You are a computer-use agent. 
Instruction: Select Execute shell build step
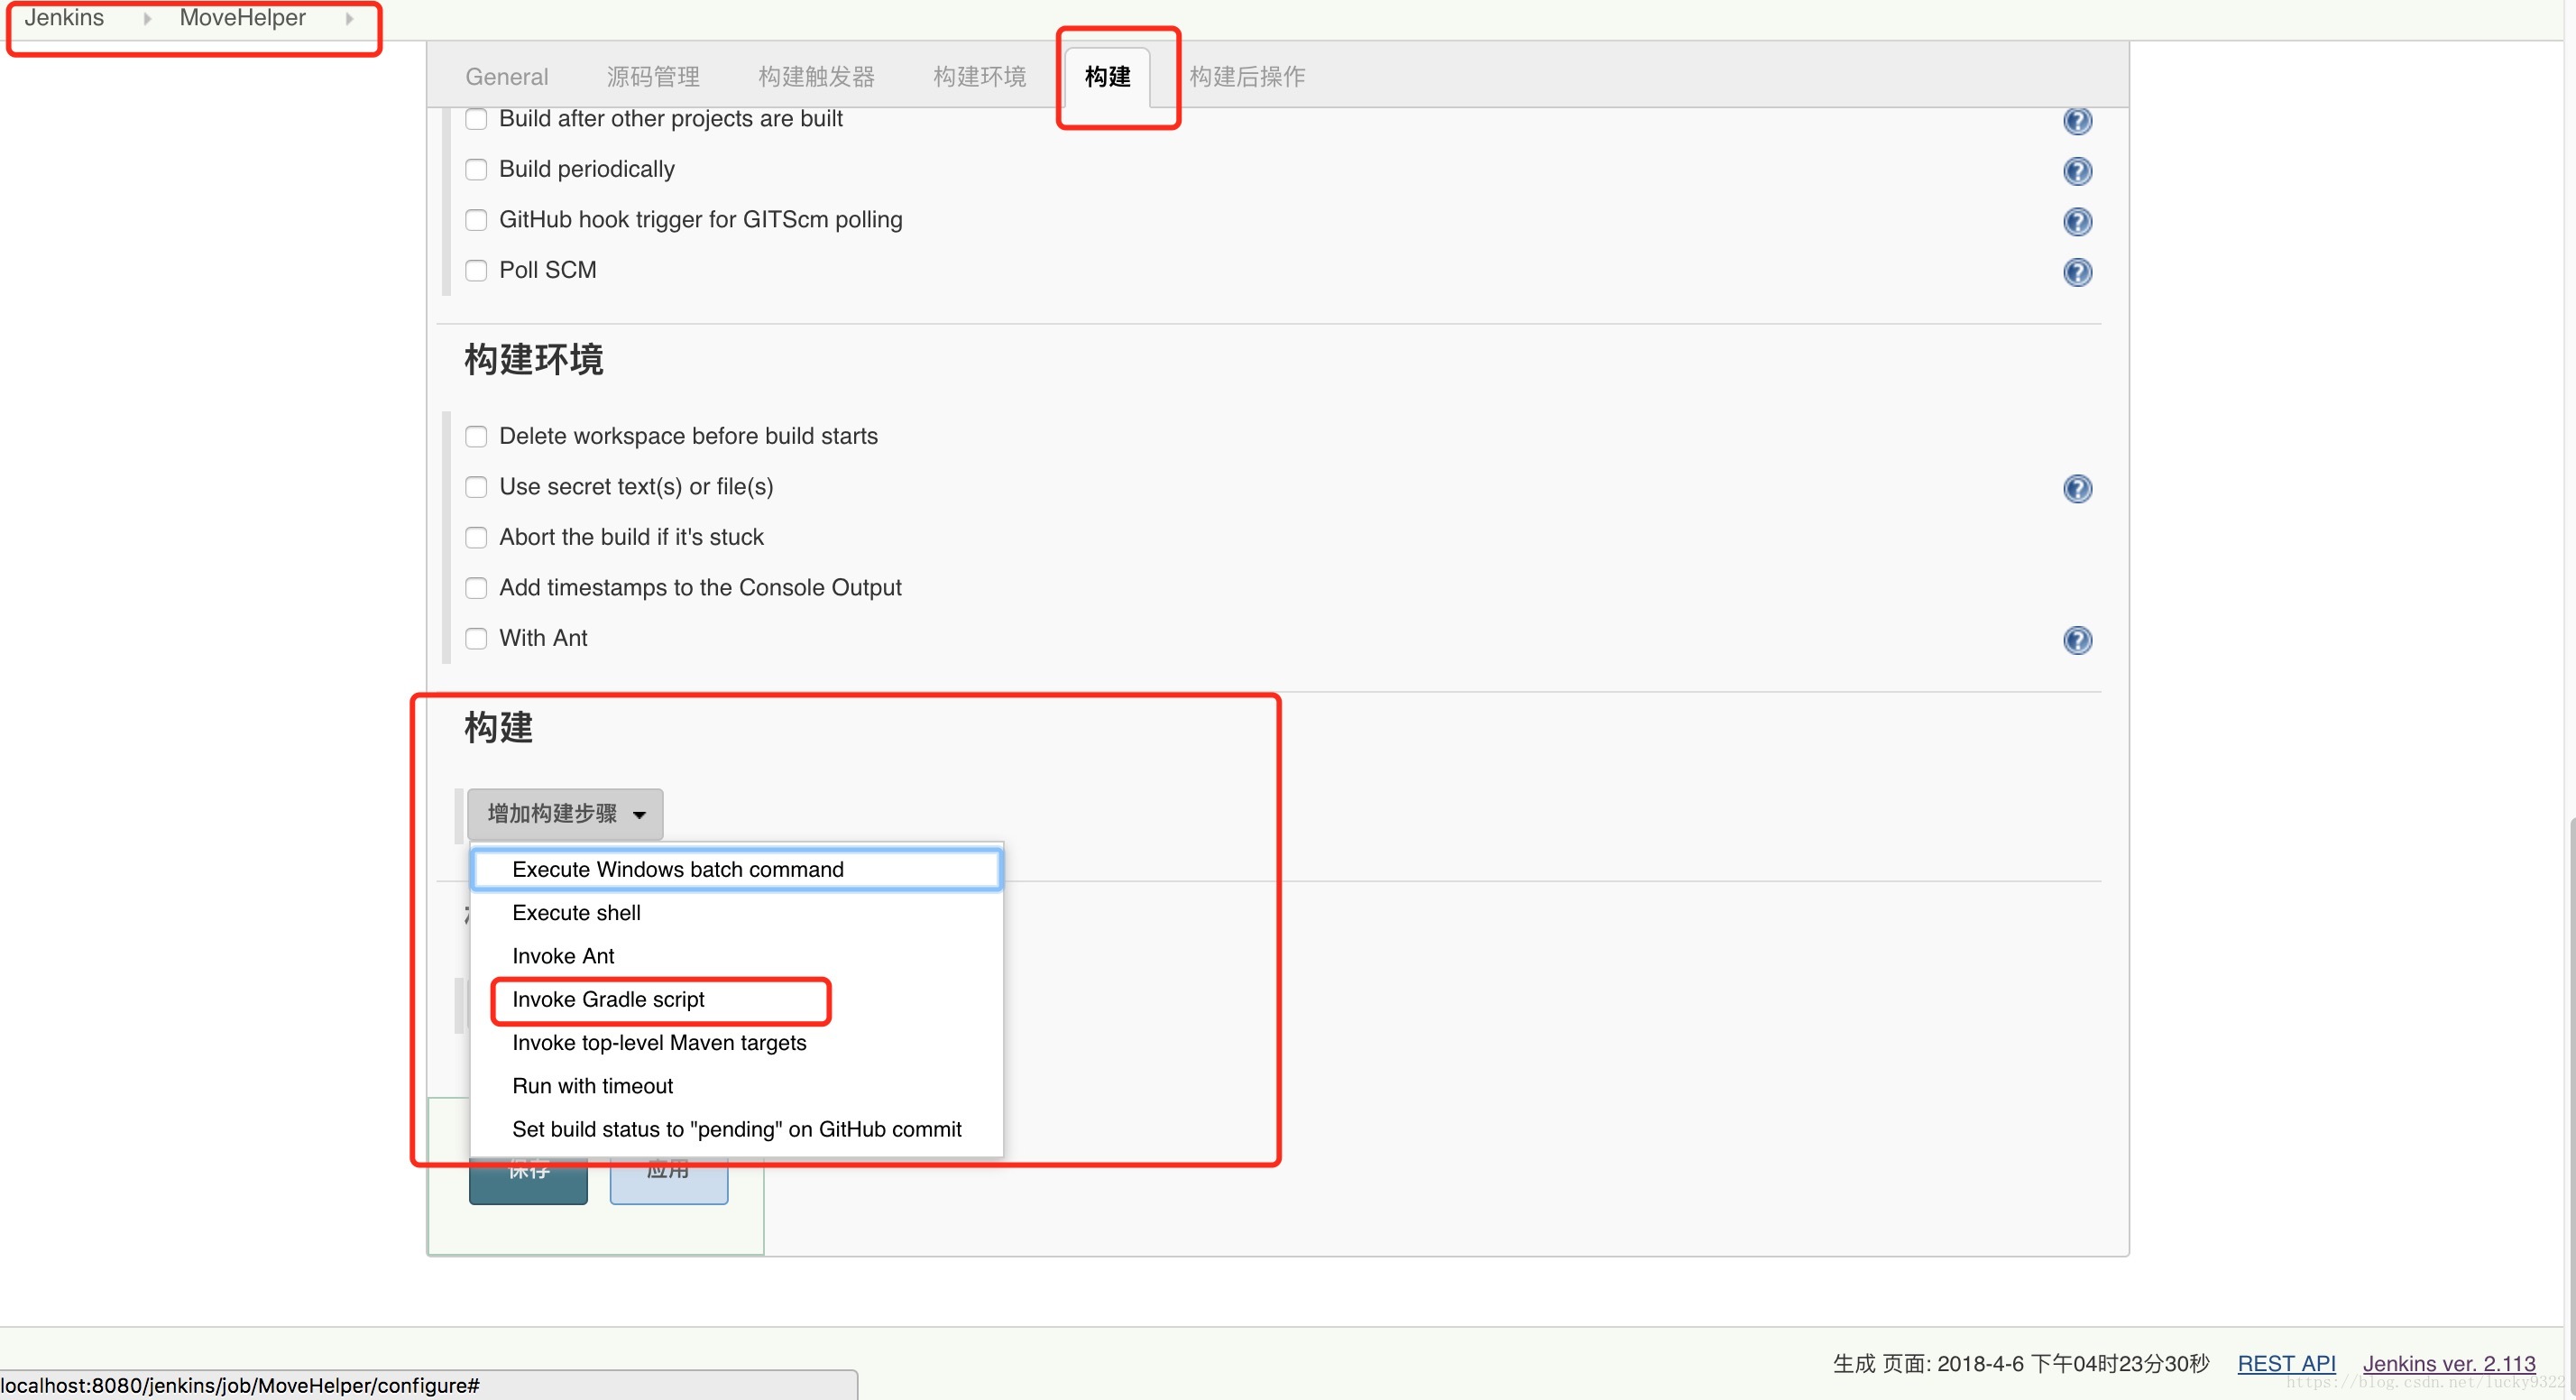(736, 912)
